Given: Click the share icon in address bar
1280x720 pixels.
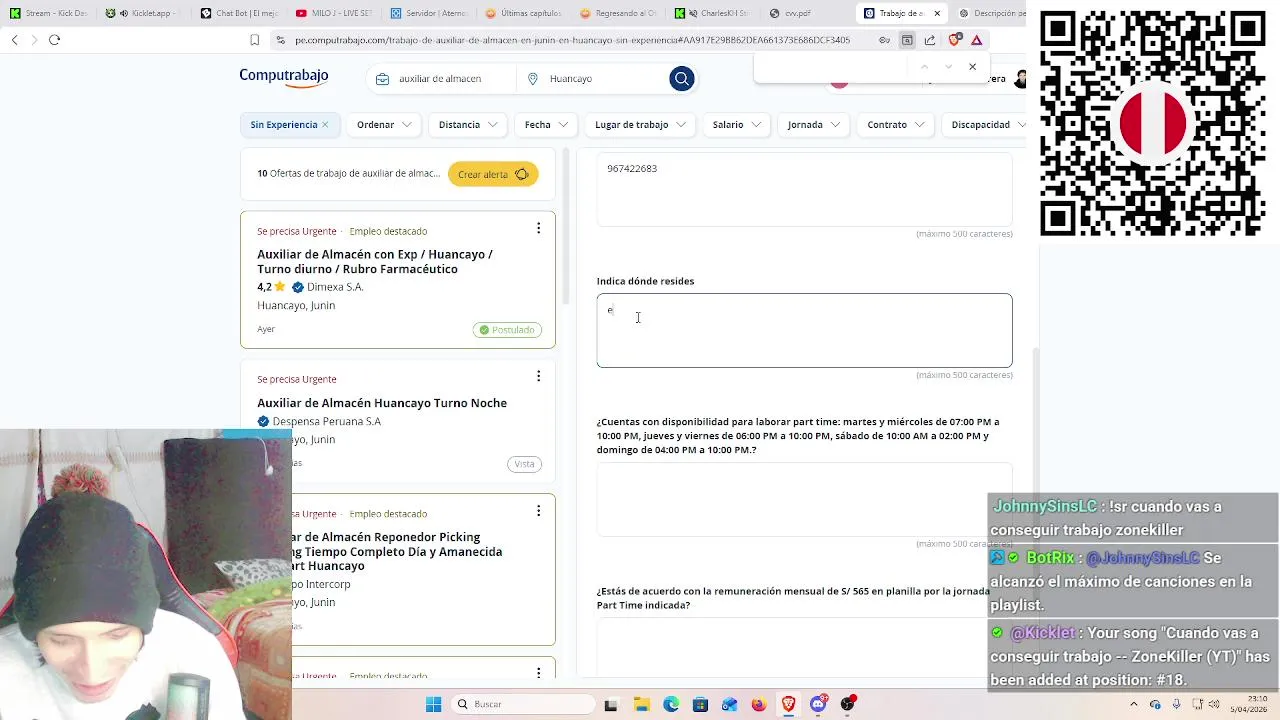Looking at the screenshot, I should coord(930,40).
